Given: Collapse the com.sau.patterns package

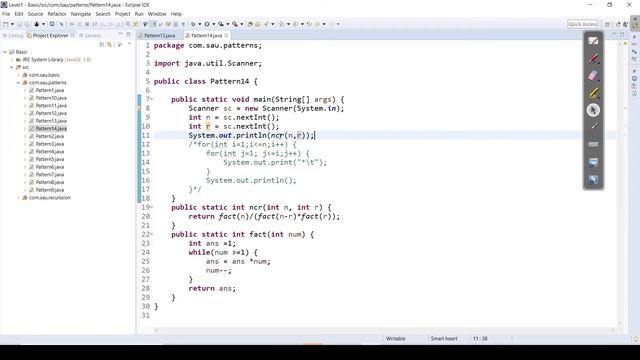Looking at the screenshot, I should coord(18,82).
